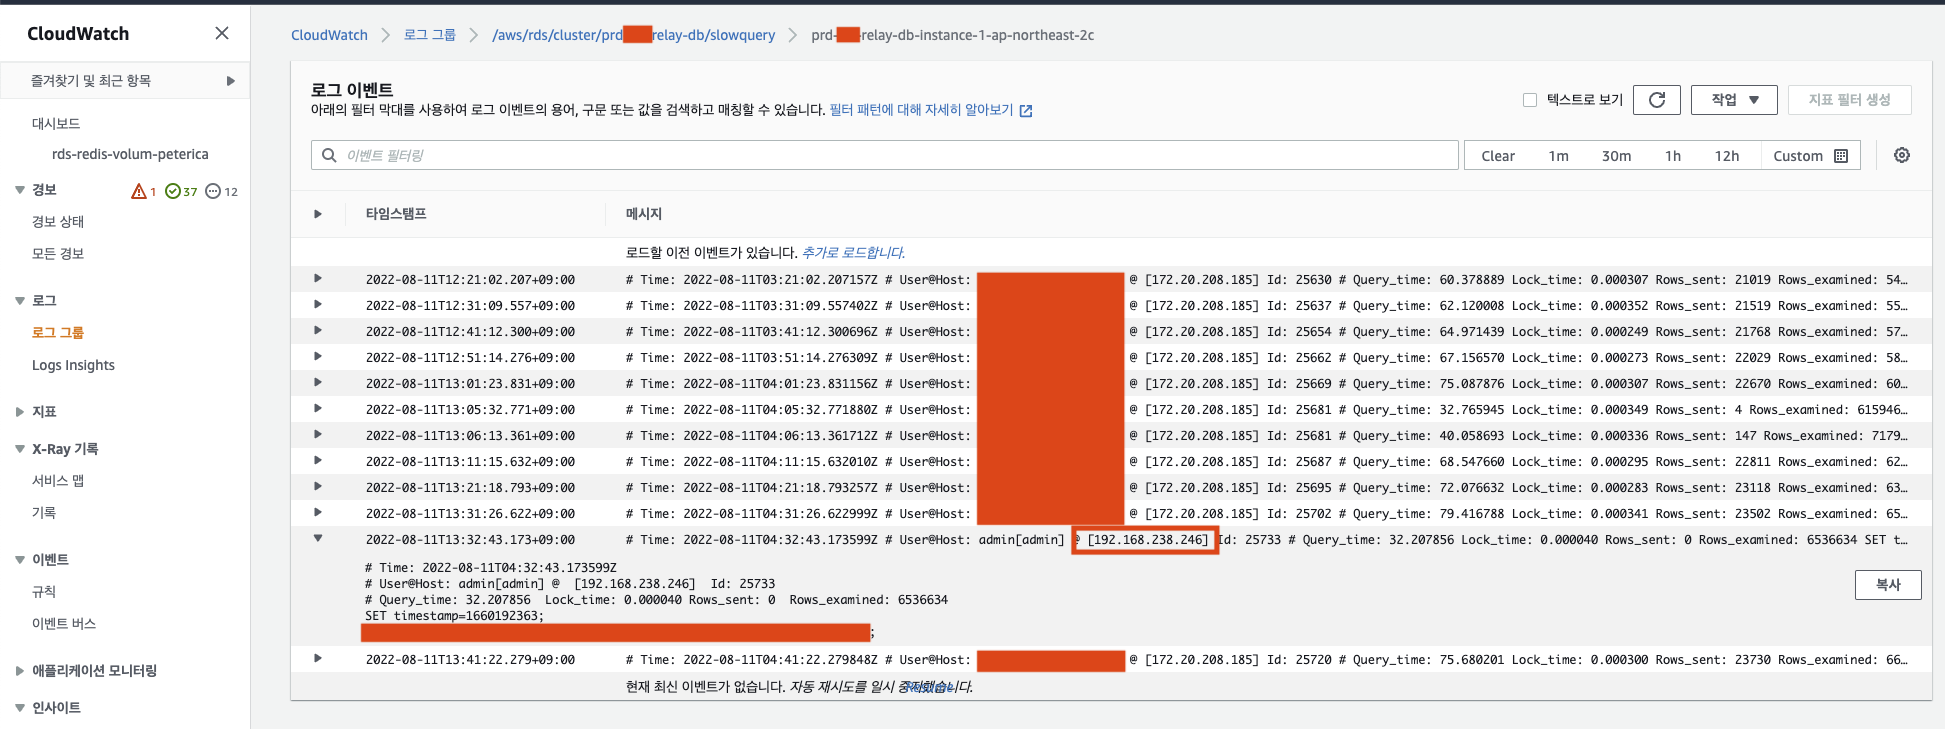Open Logs Insights page
1945x729 pixels.
(x=73, y=365)
